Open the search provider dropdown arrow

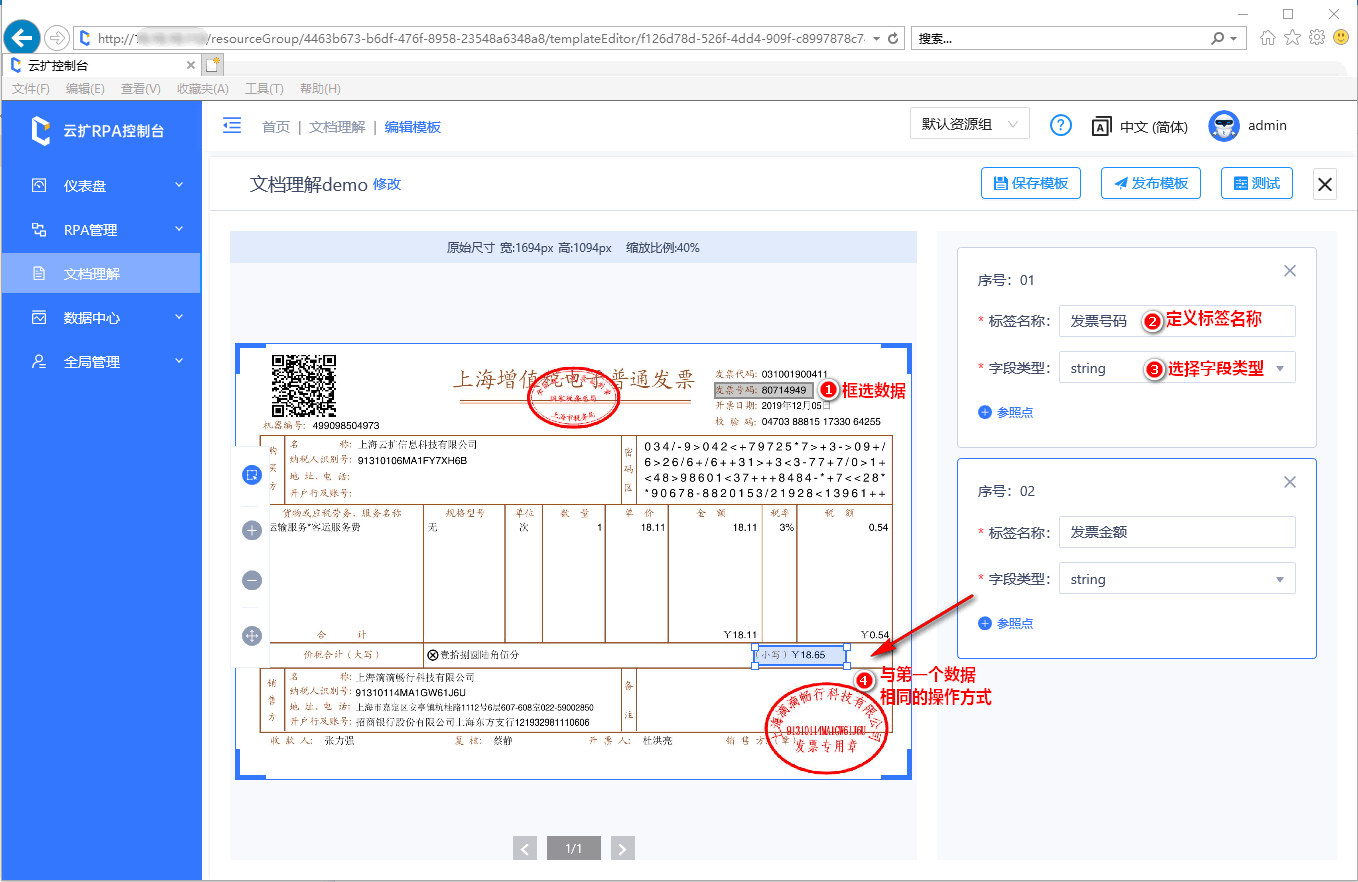tap(1234, 38)
